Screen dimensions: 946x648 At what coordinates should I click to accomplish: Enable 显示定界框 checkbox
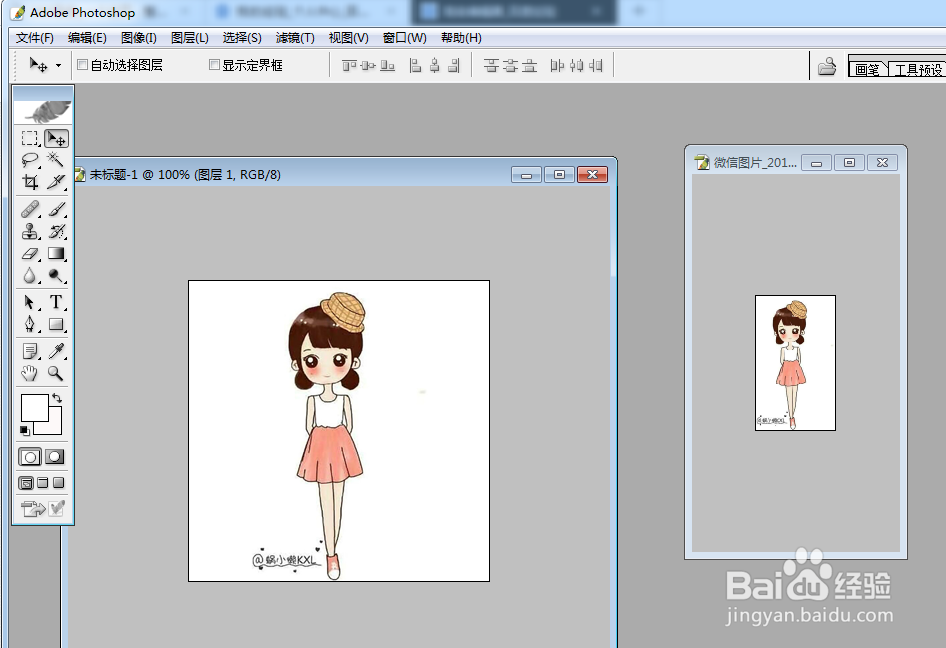(x=214, y=65)
